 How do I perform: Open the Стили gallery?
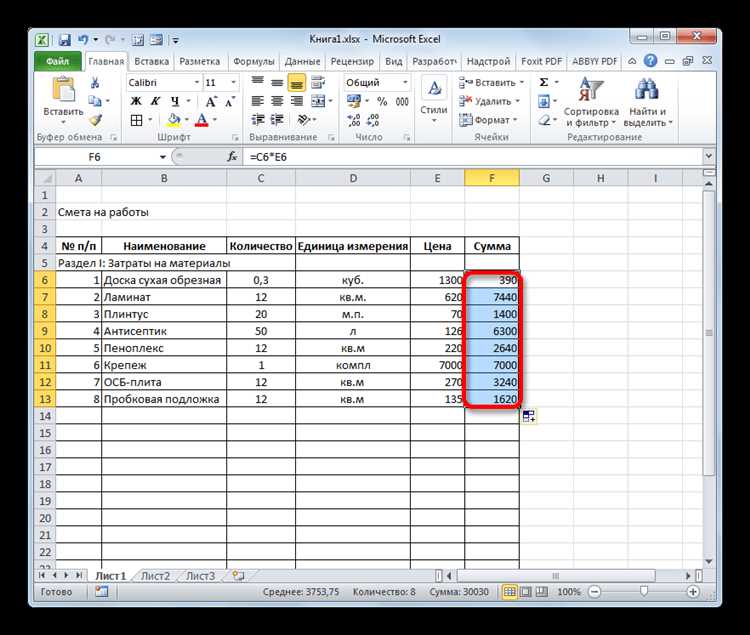434,99
